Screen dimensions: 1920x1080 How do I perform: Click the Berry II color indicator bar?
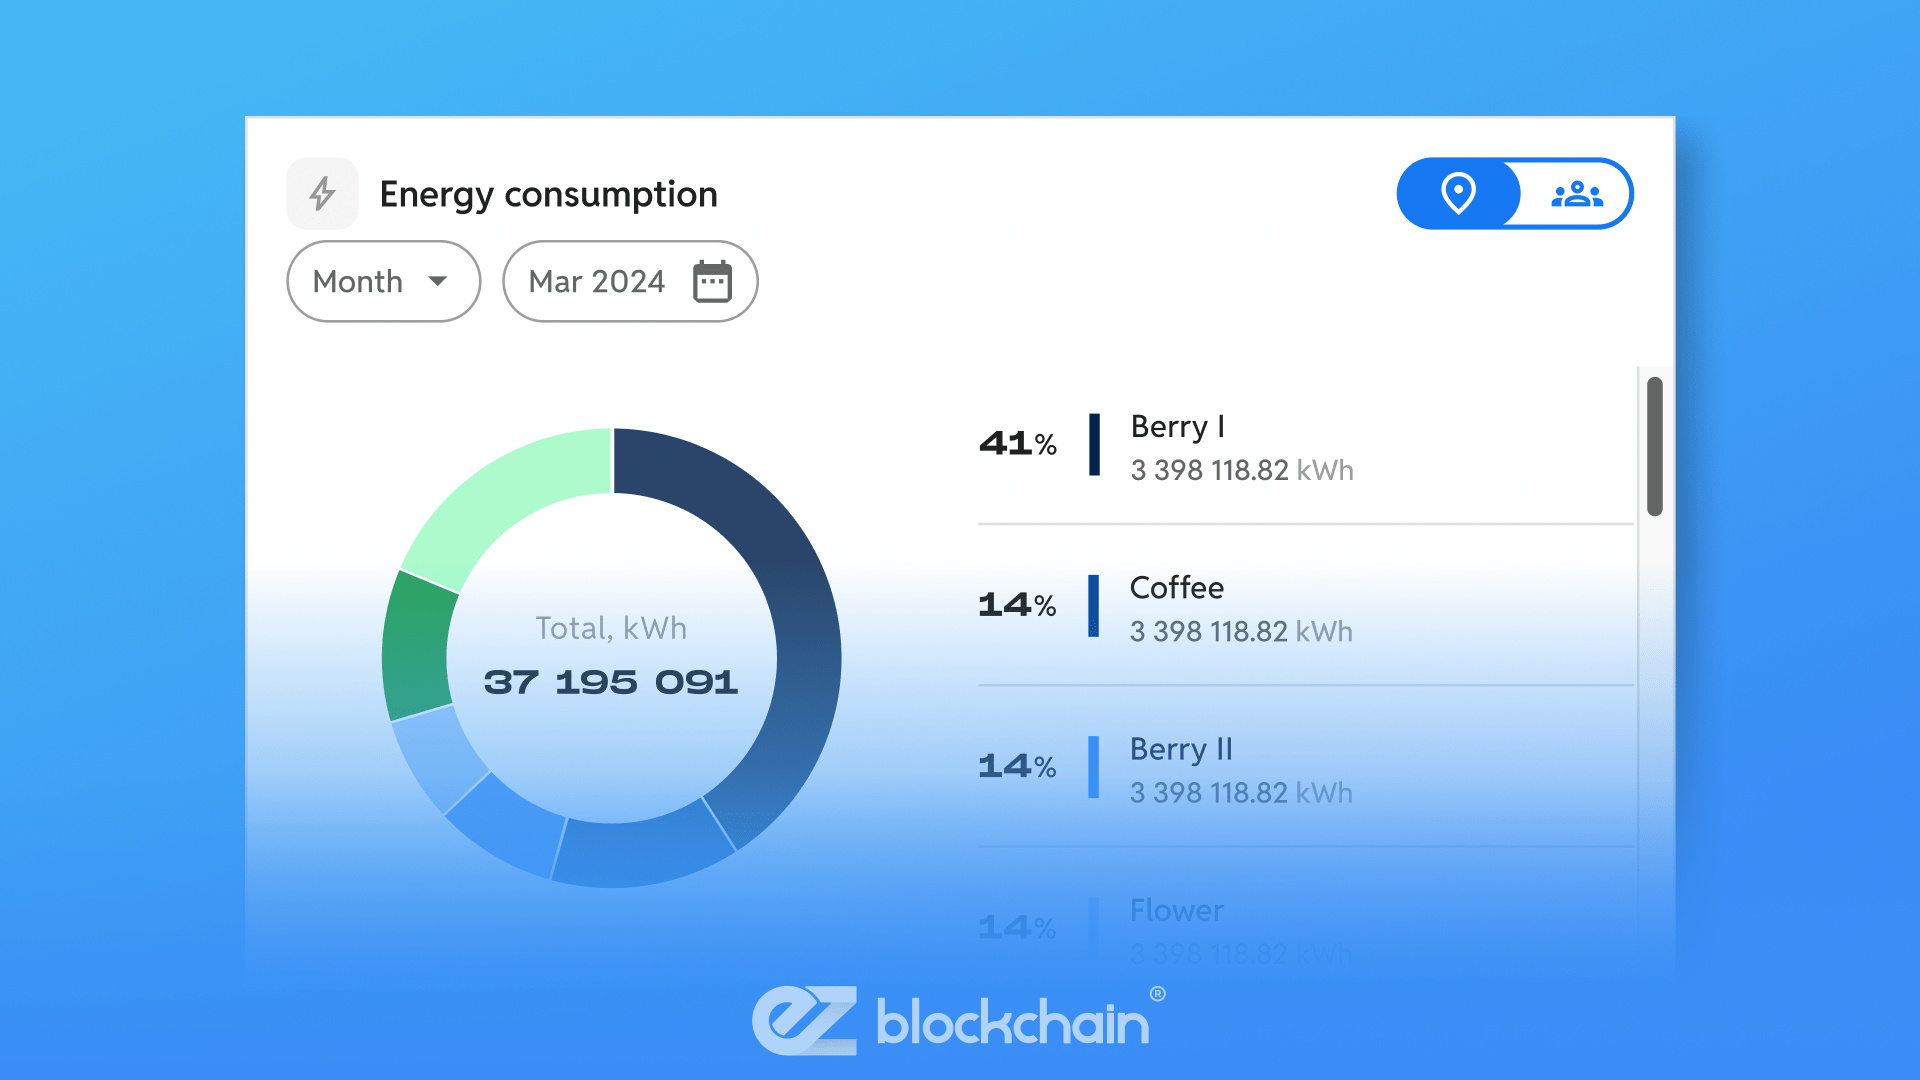click(1094, 766)
